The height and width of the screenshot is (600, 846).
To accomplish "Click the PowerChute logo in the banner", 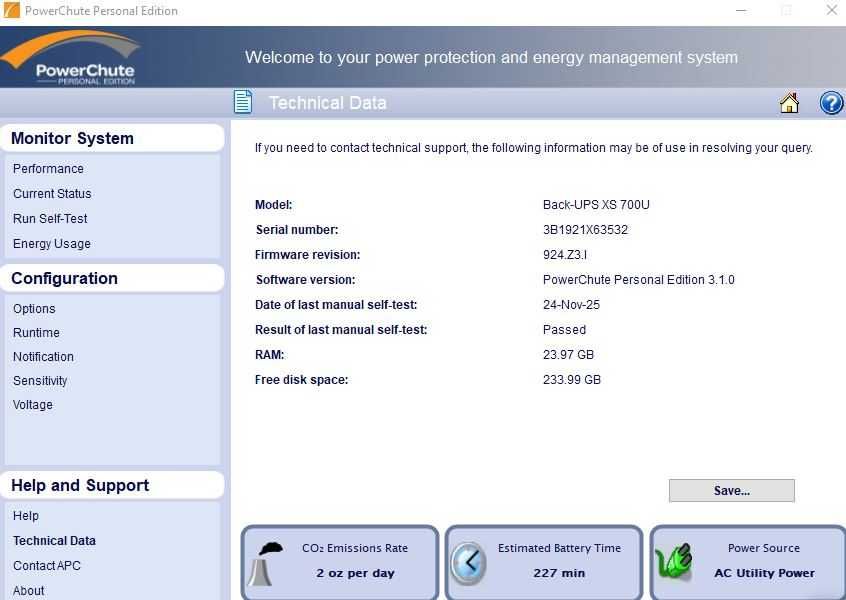I will [72, 58].
